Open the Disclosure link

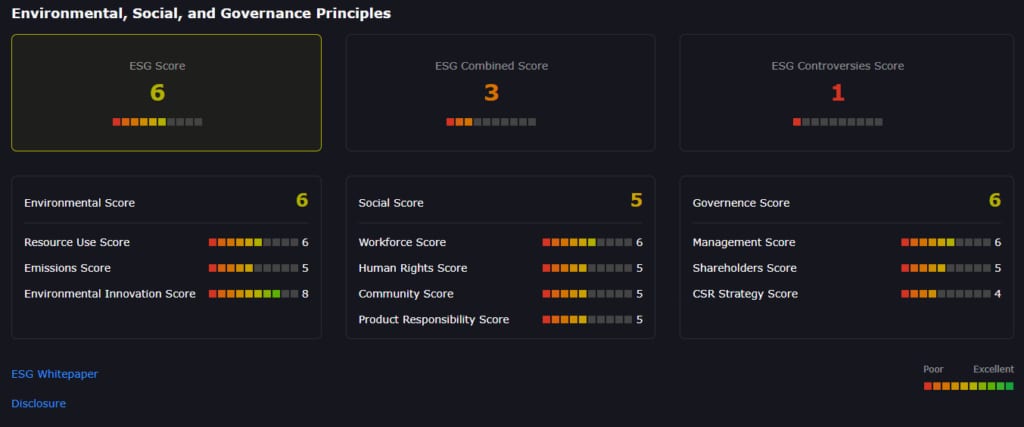(x=39, y=403)
